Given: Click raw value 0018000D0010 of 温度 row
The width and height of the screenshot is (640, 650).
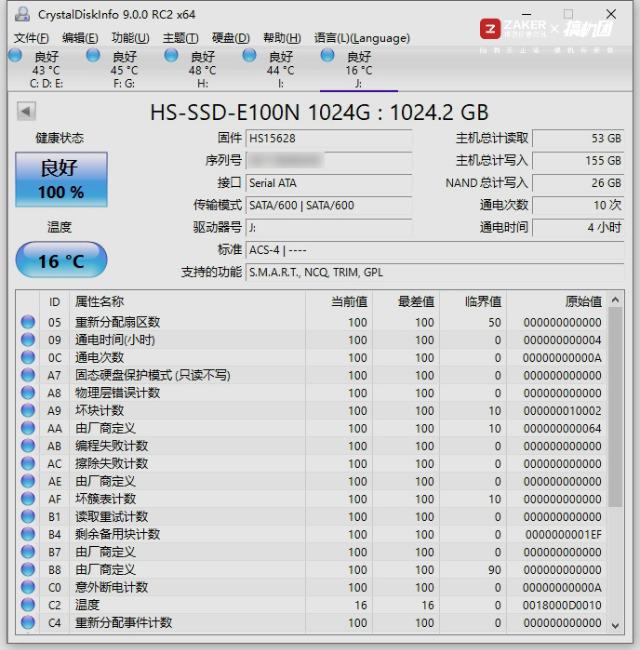Looking at the screenshot, I should pyautogui.click(x=562, y=605).
